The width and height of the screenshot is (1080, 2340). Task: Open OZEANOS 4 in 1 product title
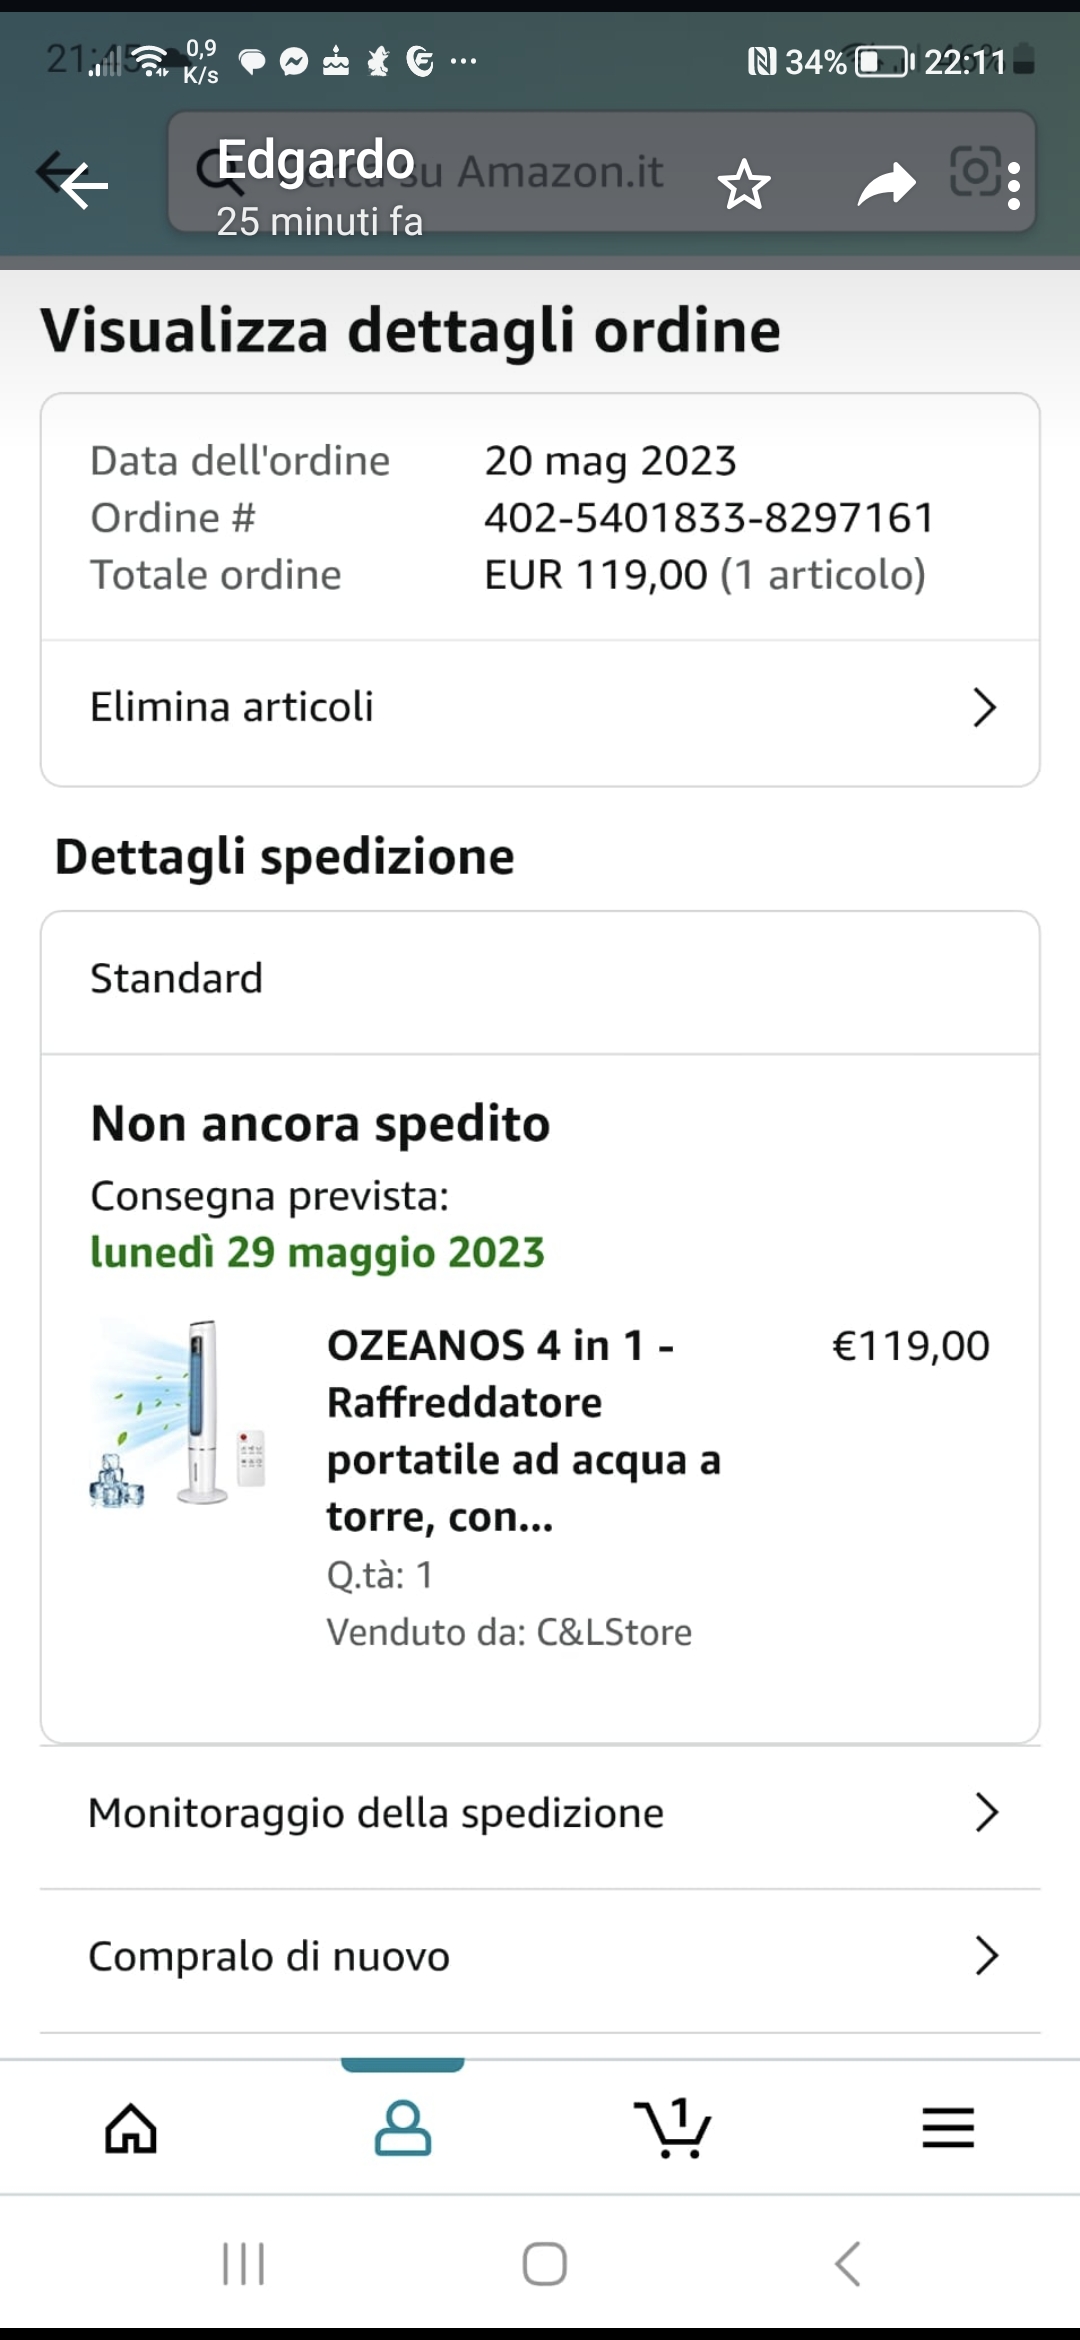(x=523, y=1430)
